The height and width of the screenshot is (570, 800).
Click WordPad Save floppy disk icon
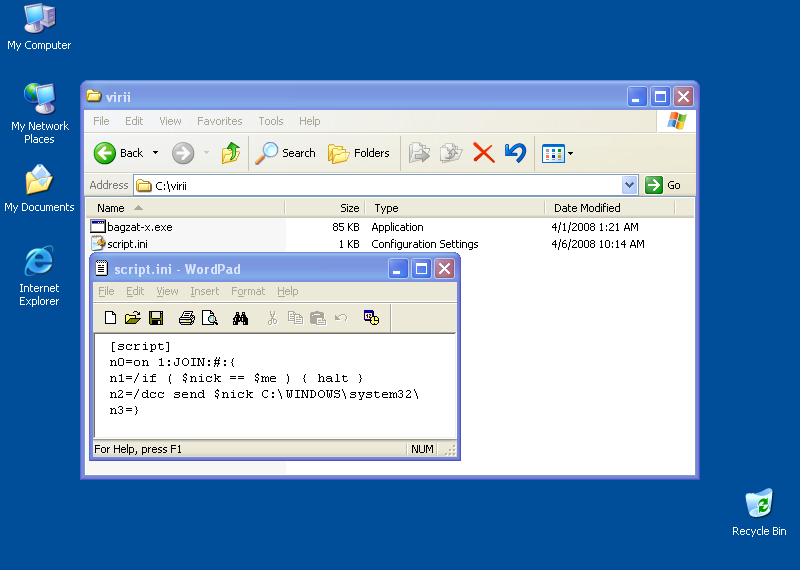click(156, 318)
